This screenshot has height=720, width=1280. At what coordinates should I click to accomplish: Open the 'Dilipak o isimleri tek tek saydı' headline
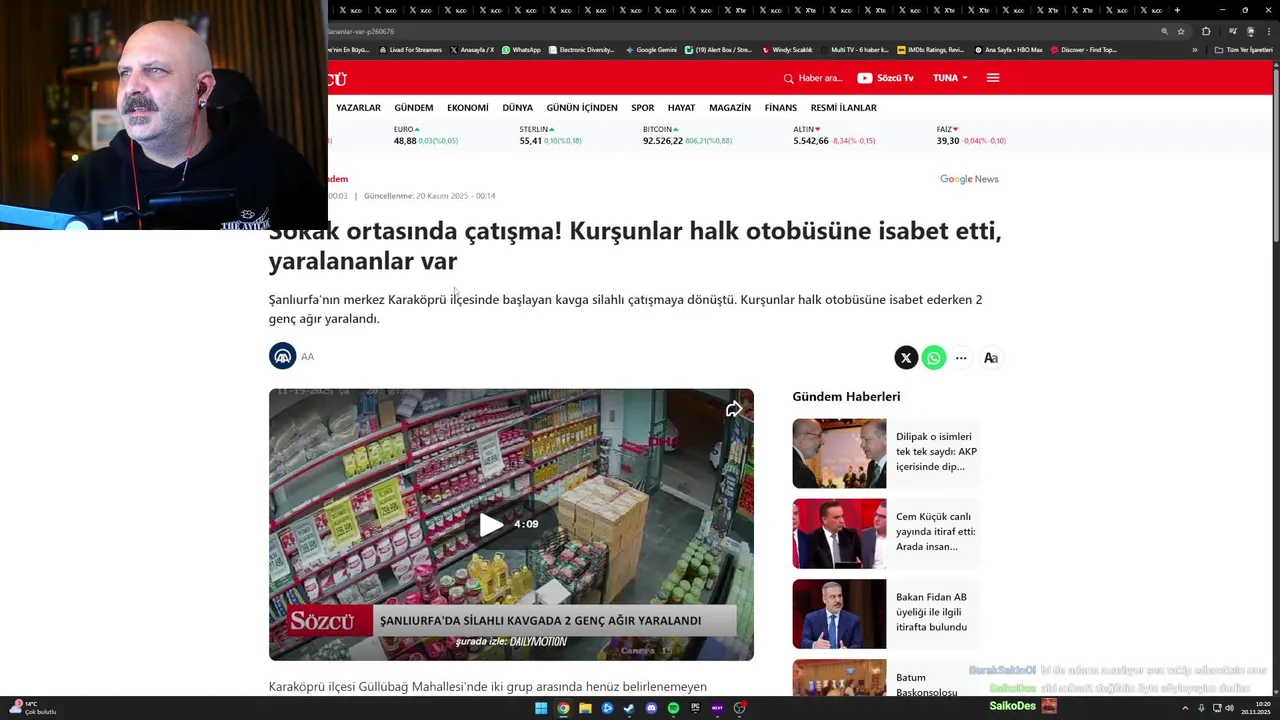point(936,452)
